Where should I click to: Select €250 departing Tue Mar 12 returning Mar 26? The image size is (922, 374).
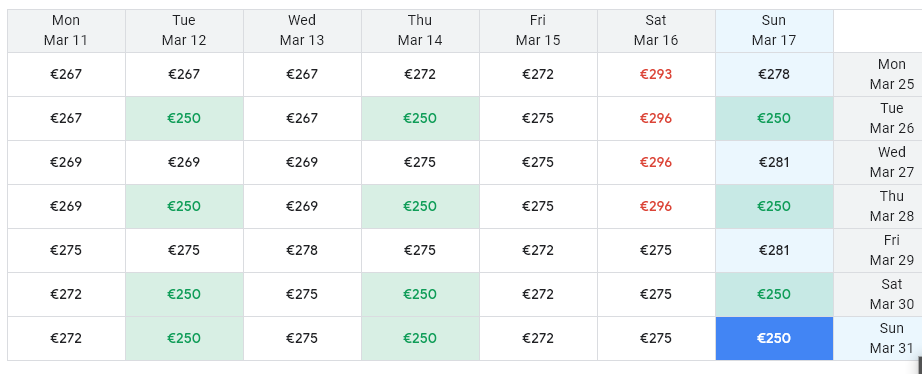click(x=184, y=118)
